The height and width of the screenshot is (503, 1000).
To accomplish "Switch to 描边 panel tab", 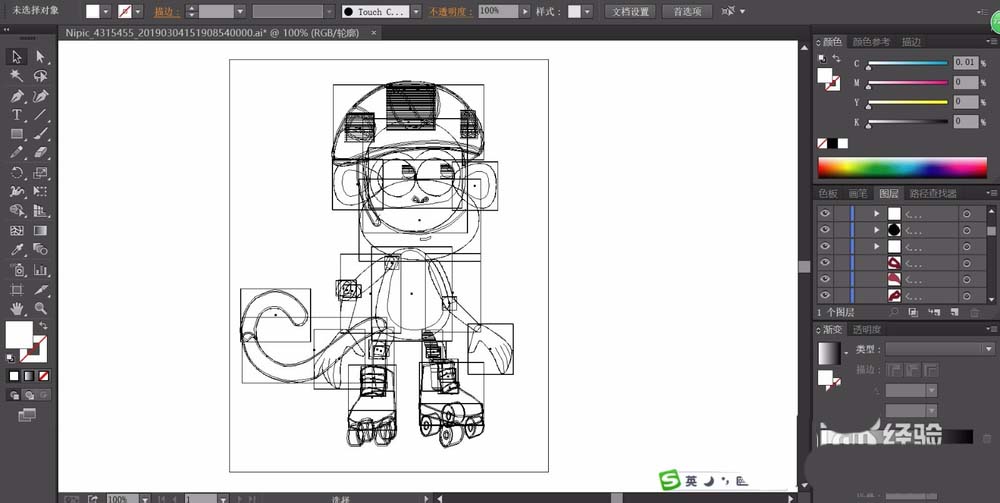I will 911,42.
